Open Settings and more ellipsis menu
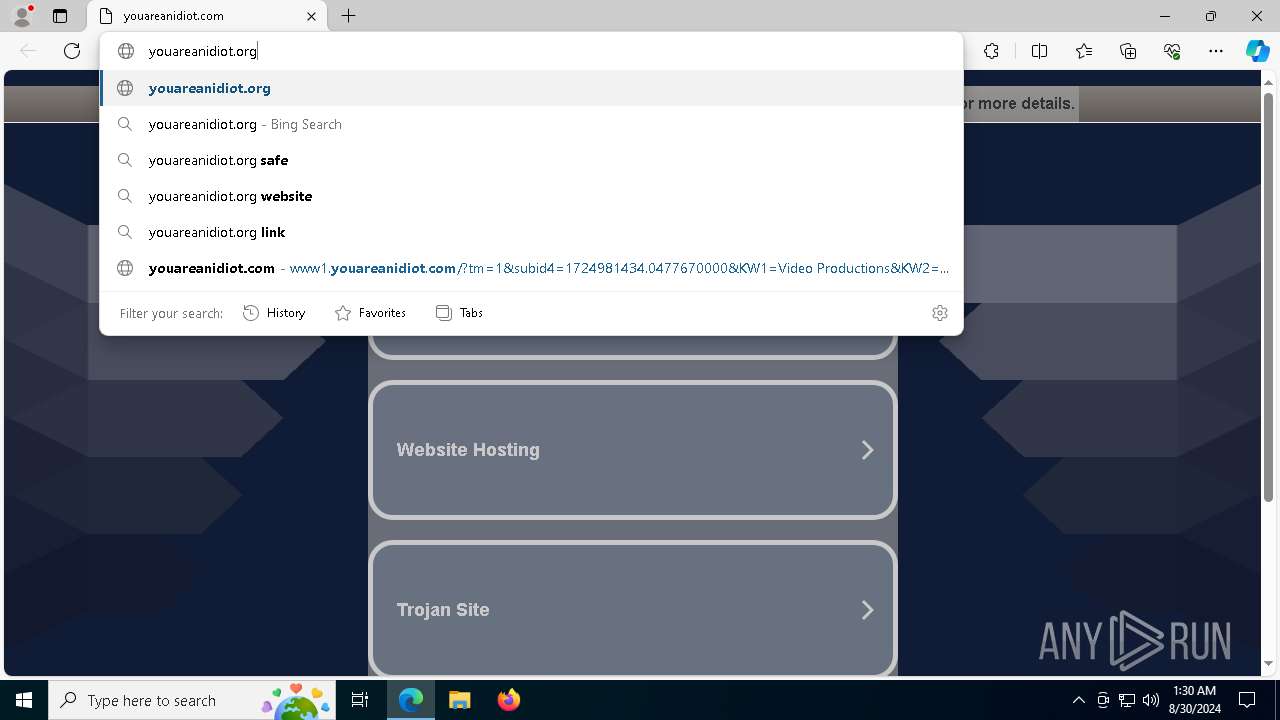The height and width of the screenshot is (720, 1280). click(x=1216, y=51)
